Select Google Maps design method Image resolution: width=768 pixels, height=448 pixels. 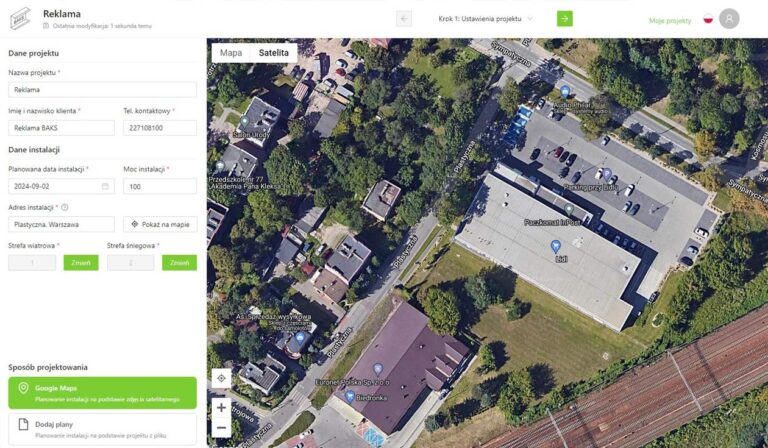click(x=102, y=393)
